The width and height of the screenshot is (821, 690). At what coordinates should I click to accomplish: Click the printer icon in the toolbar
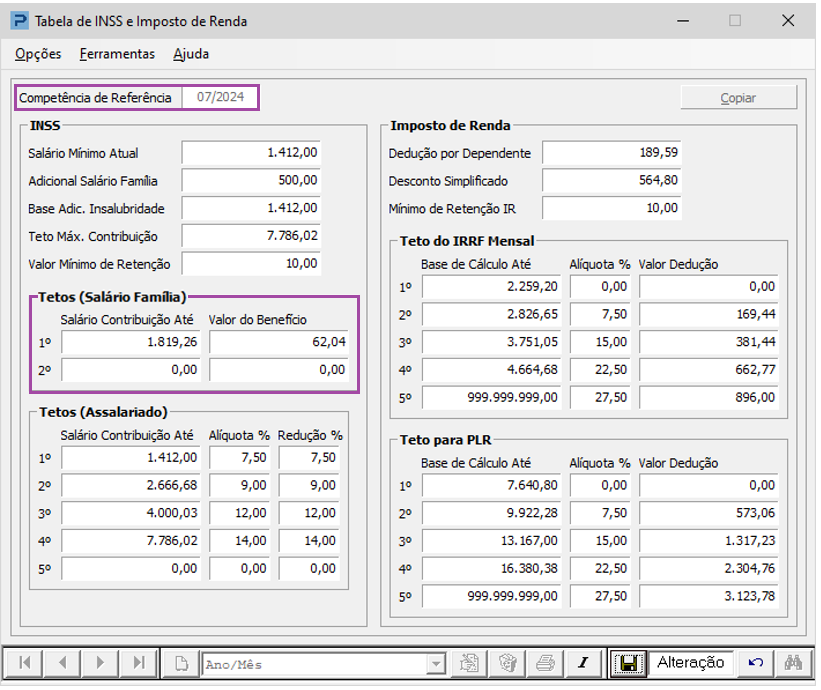tap(545, 663)
